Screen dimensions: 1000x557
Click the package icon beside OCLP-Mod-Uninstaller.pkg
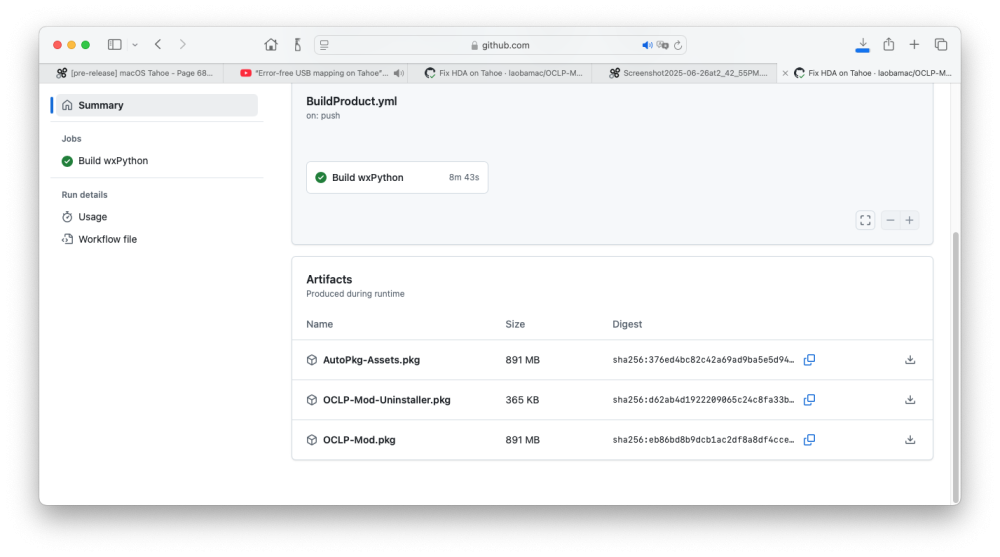click(x=312, y=400)
